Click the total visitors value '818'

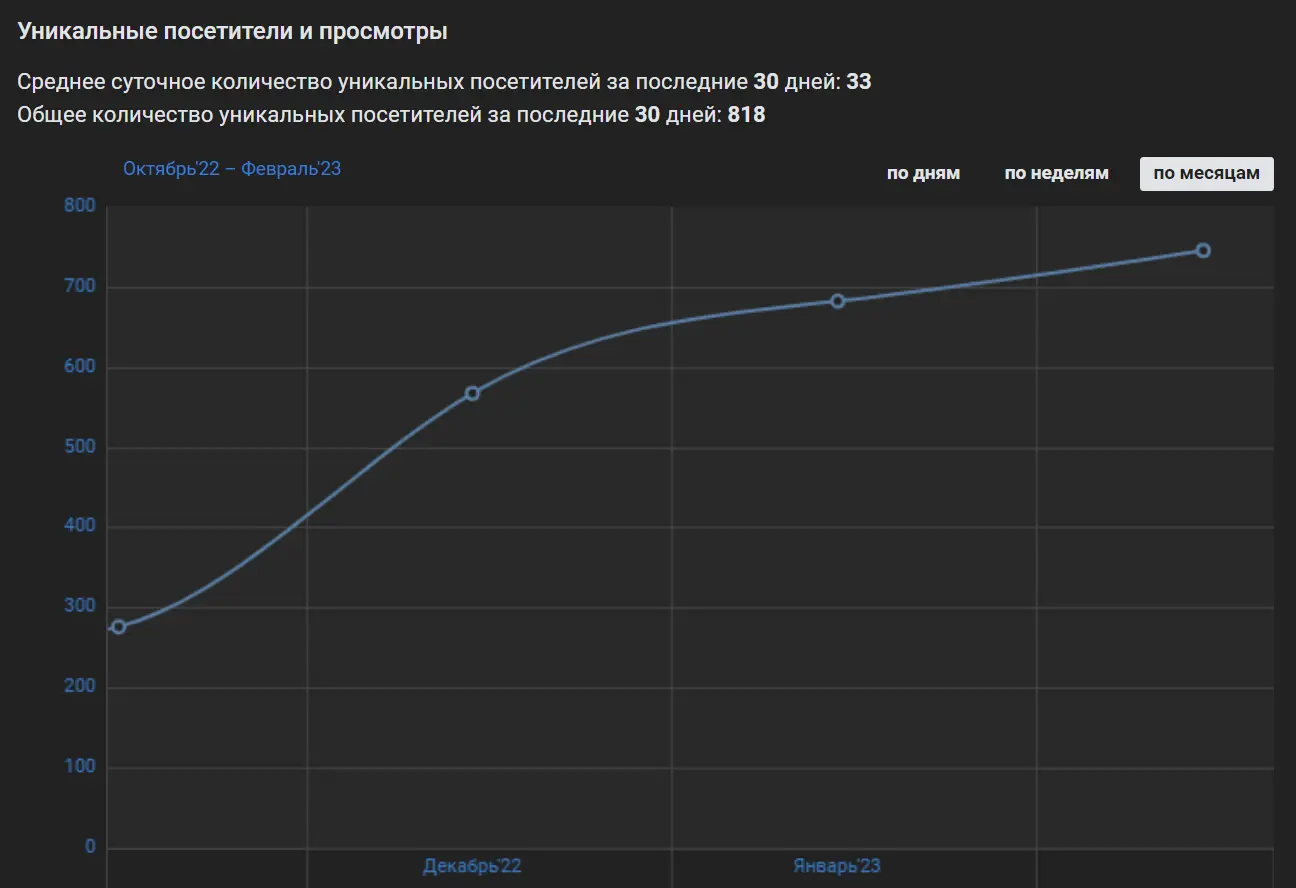coord(746,115)
